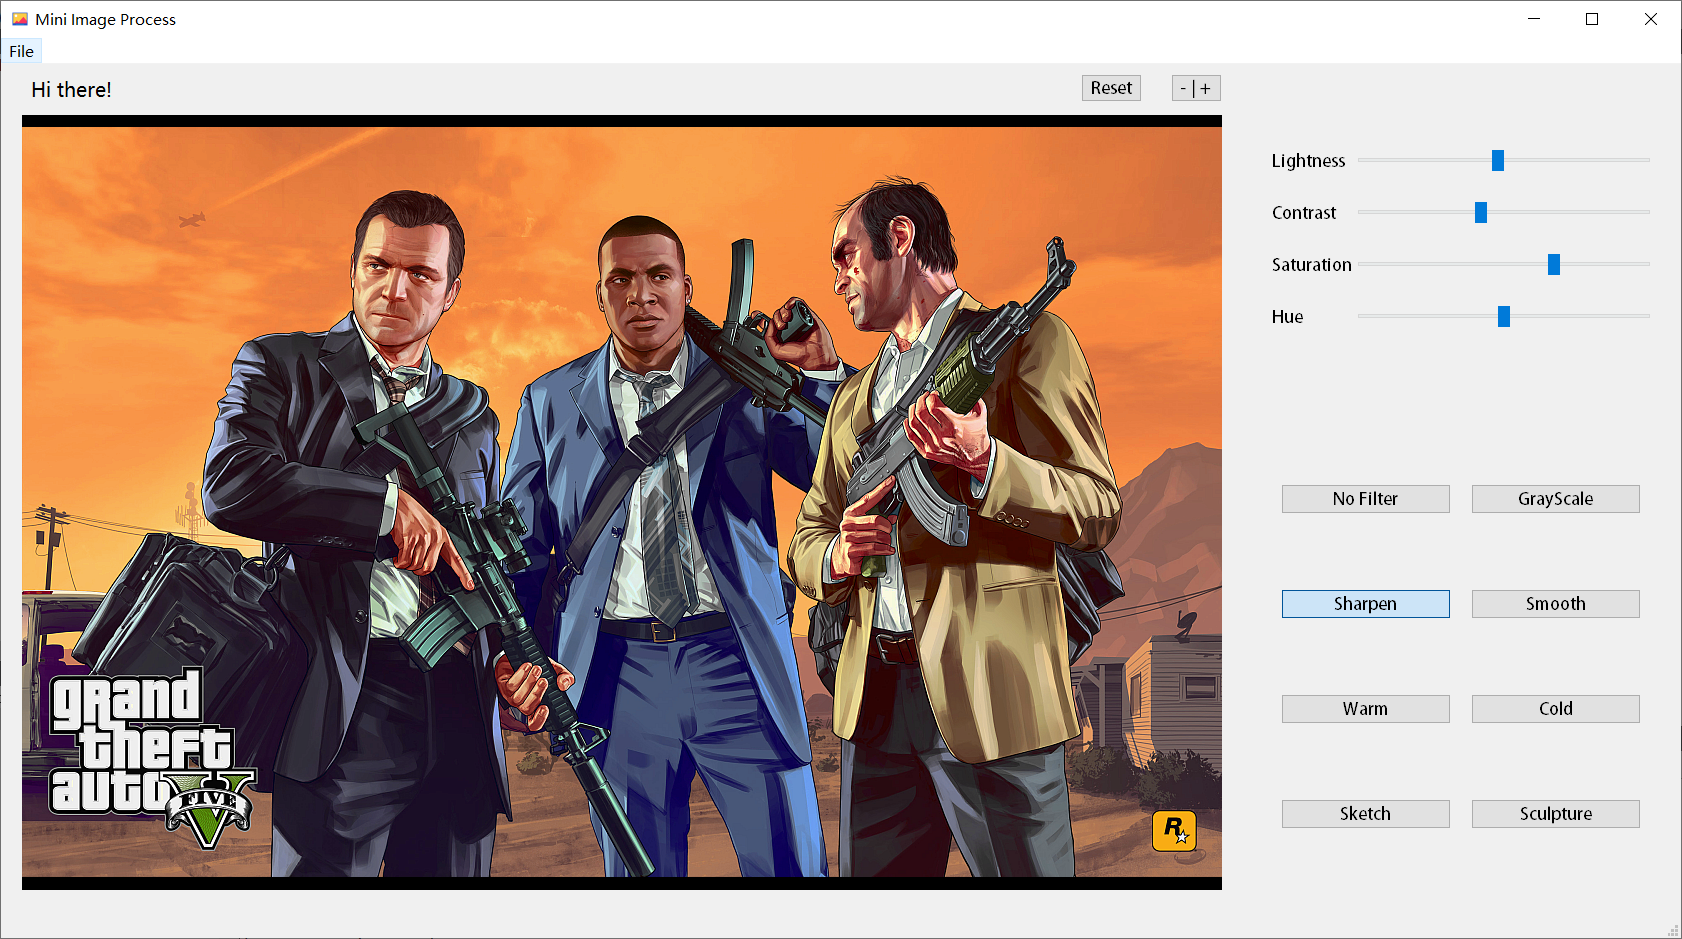Image resolution: width=1682 pixels, height=939 pixels.
Task: Close the Mini Image Process window
Action: (1651, 19)
